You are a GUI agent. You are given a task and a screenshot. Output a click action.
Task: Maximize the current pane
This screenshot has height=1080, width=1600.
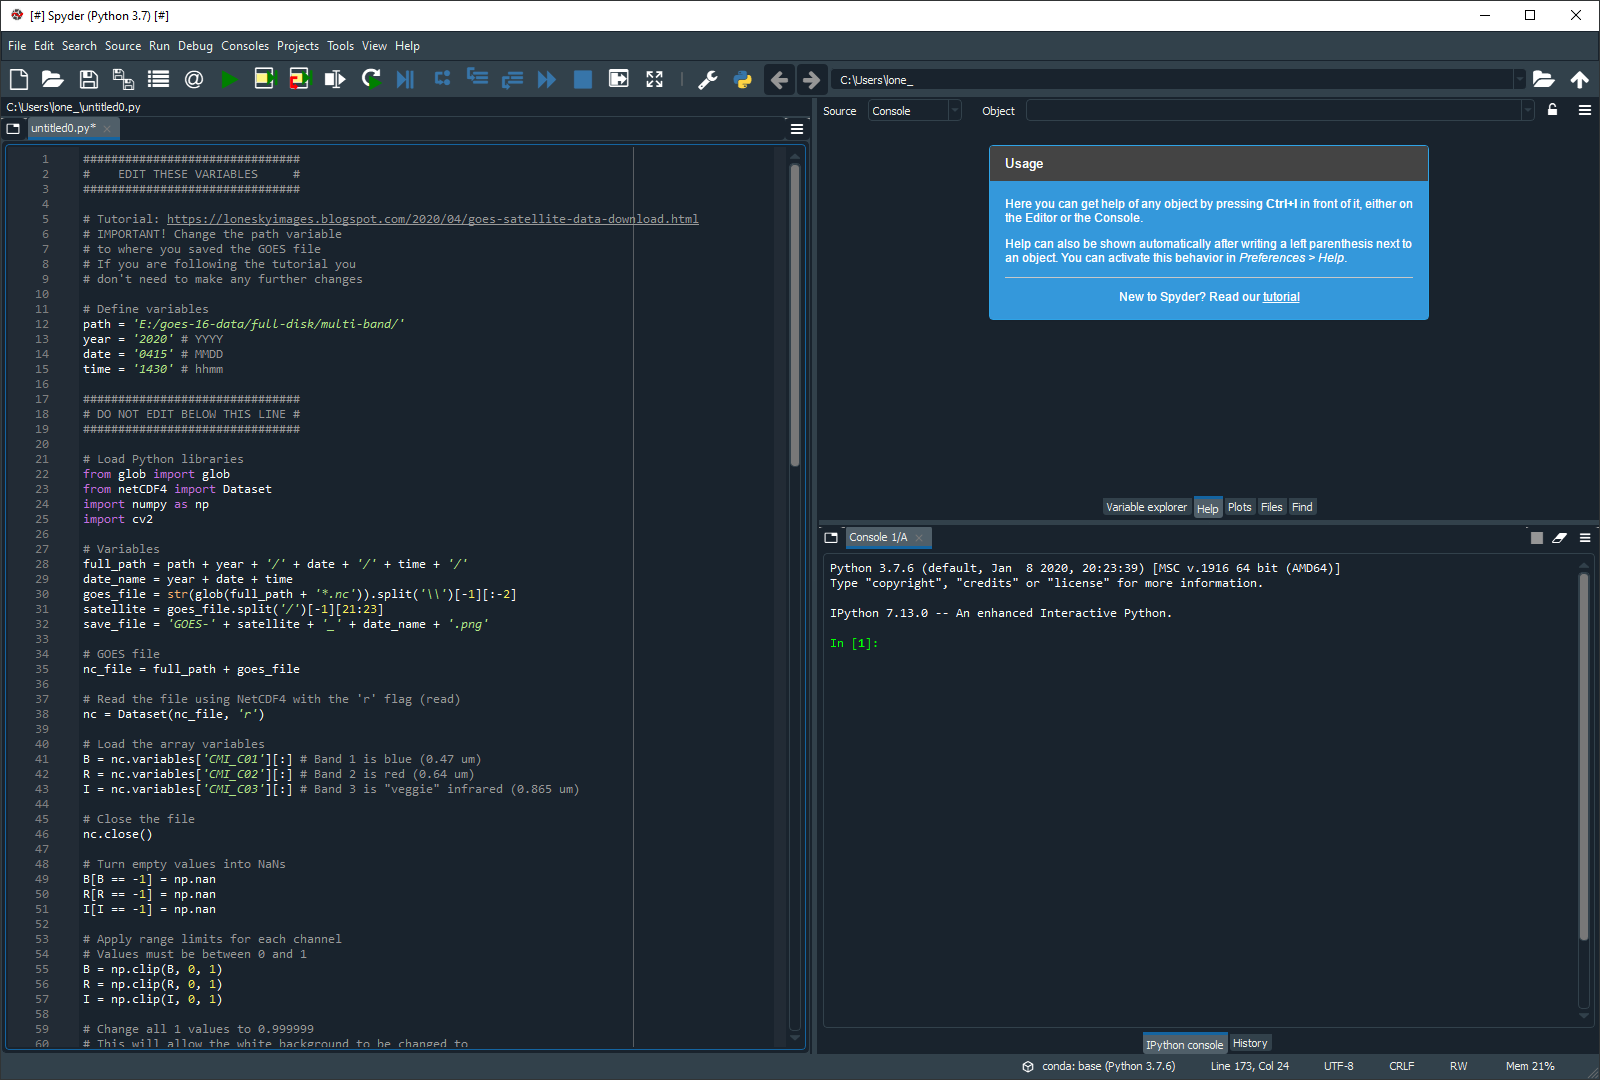tap(655, 79)
